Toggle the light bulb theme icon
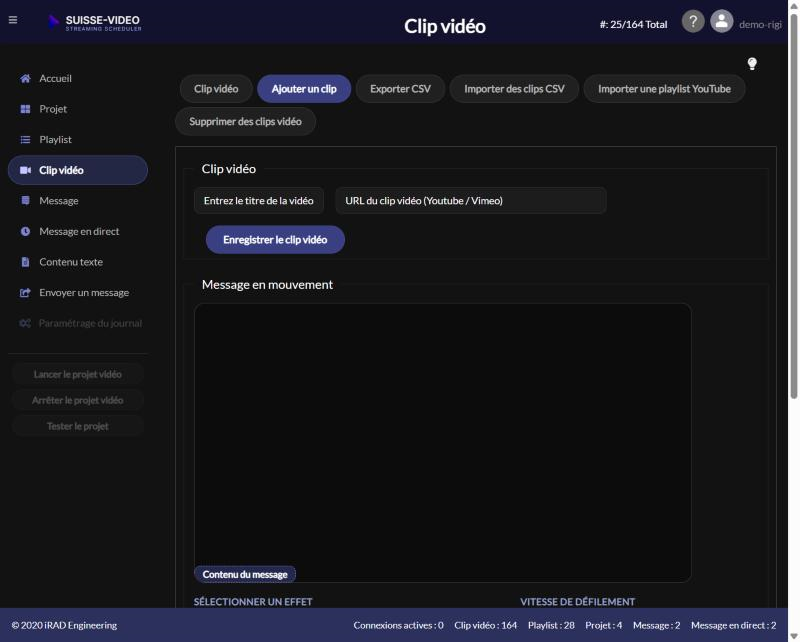The width and height of the screenshot is (800, 642). 752,64
